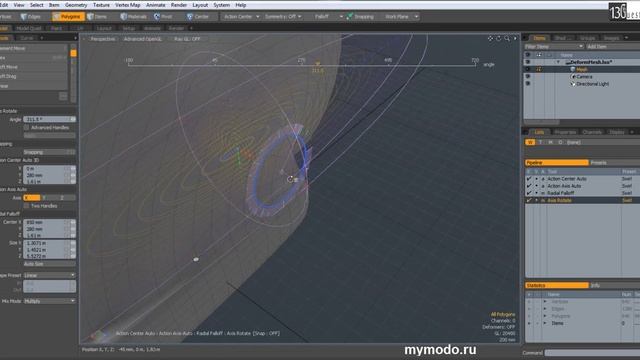This screenshot has width=640, height=360.
Task: Click angle slider handle at 211.5
Action: click(318, 64)
